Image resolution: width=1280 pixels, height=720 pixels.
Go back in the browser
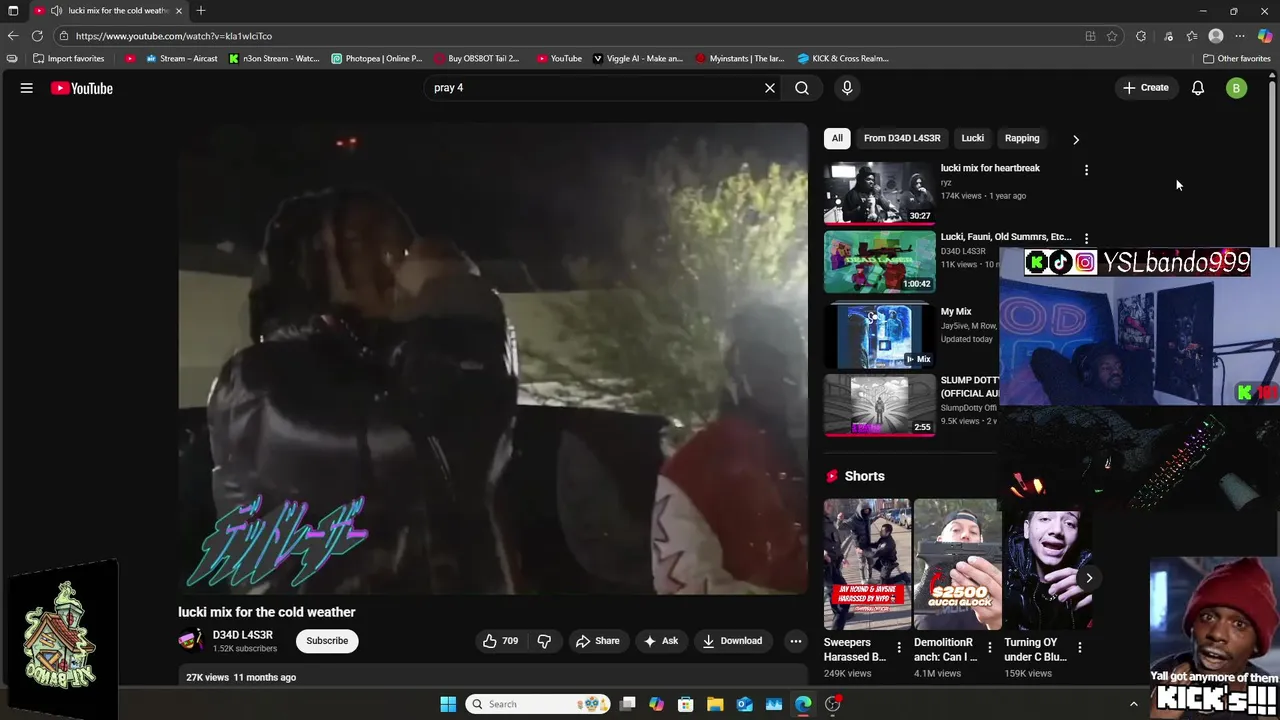click(13, 36)
